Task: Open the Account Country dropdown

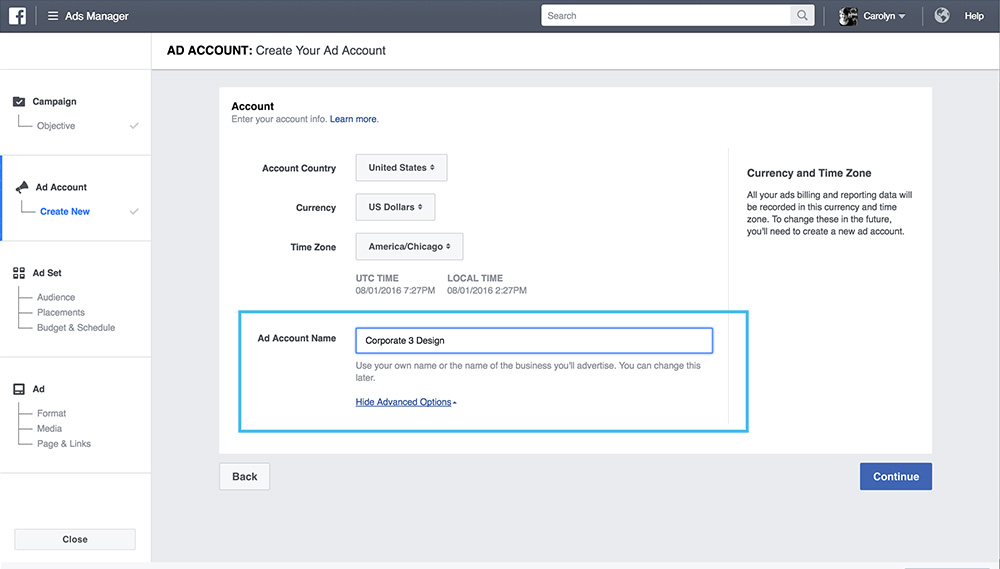Action: (401, 168)
